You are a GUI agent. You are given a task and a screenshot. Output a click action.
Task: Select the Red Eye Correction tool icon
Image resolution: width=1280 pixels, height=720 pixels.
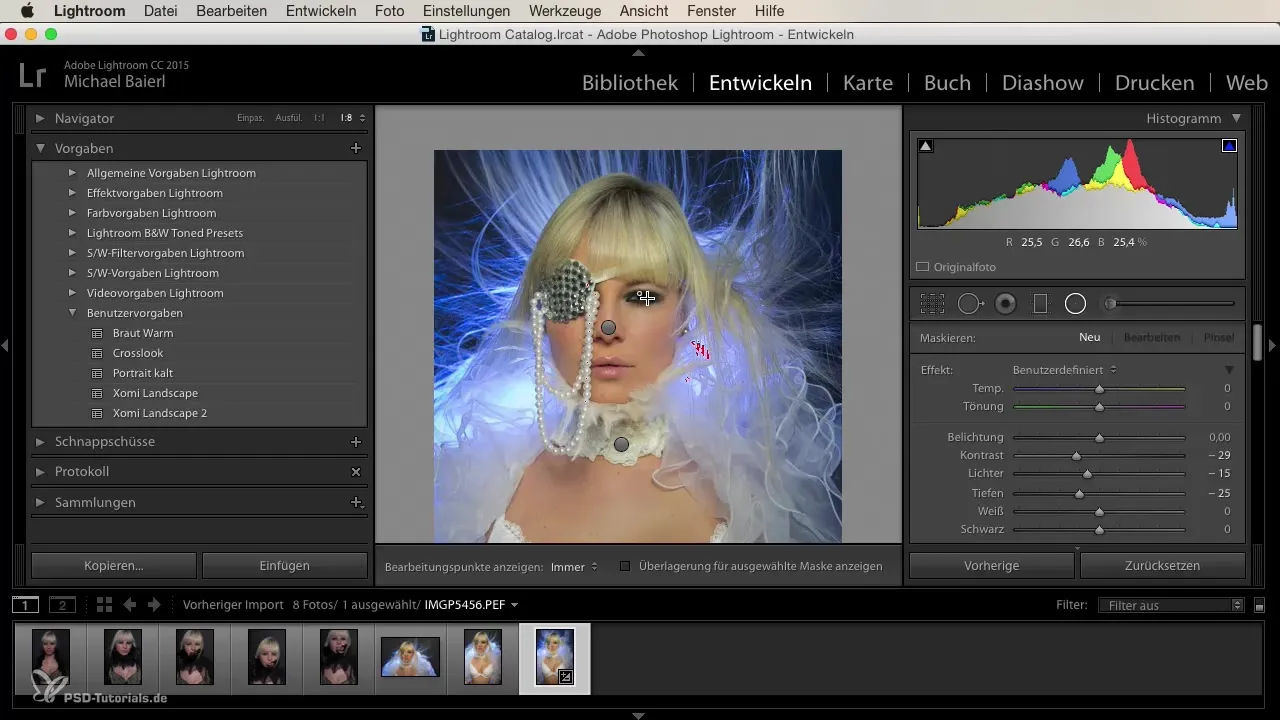click(x=1006, y=304)
